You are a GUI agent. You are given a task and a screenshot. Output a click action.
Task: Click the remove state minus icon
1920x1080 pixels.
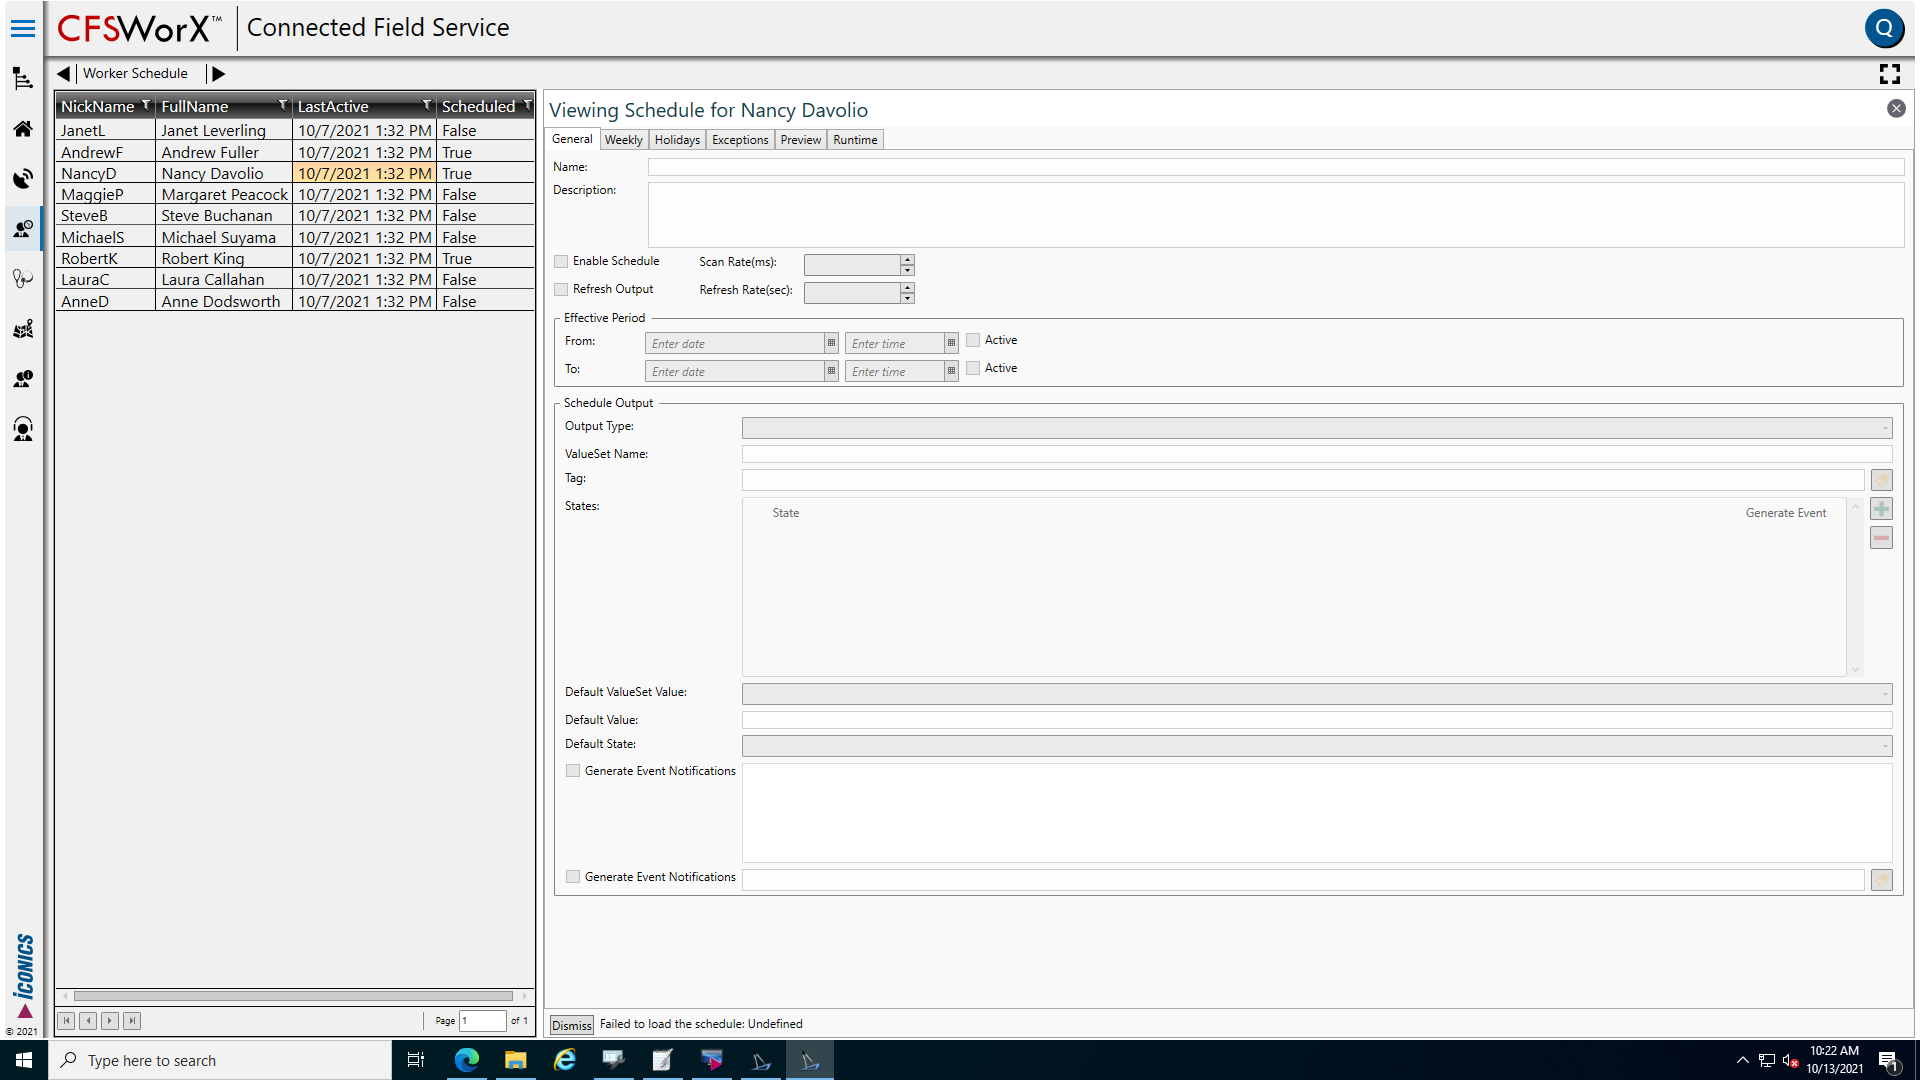[x=1881, y=538]
